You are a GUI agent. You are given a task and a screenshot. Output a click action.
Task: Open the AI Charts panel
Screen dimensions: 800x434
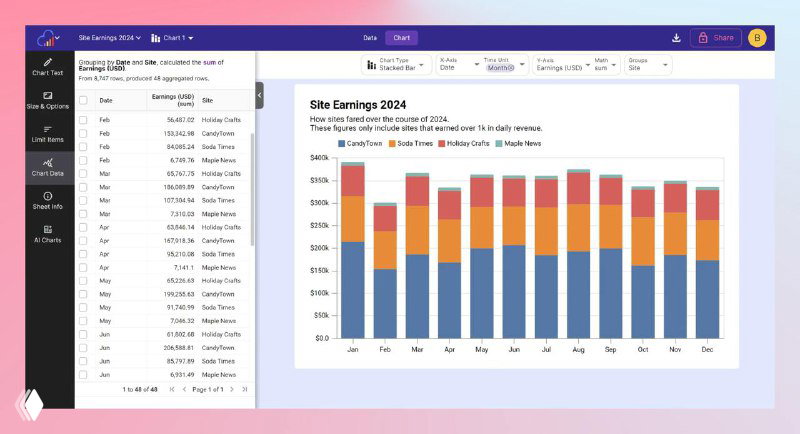(48, 234)
